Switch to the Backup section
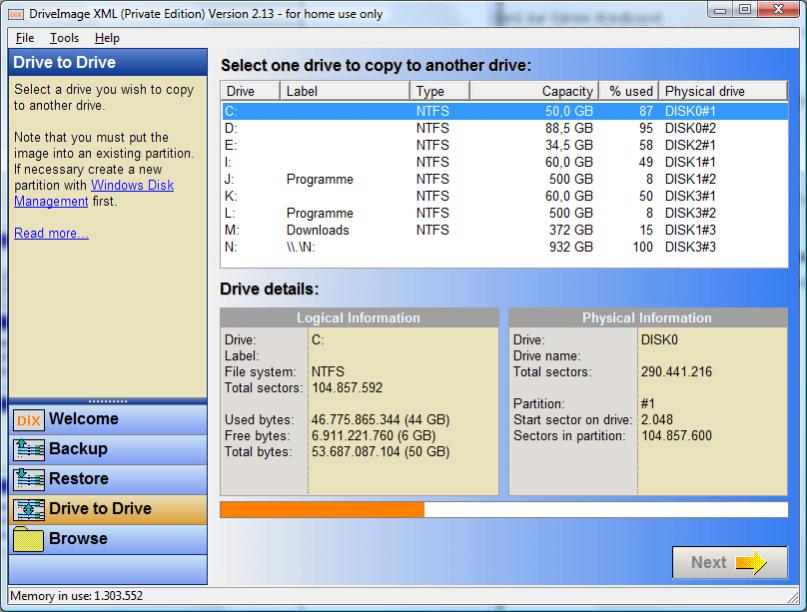The height and width of the screenshot is (612, 807). pos(108,449)
